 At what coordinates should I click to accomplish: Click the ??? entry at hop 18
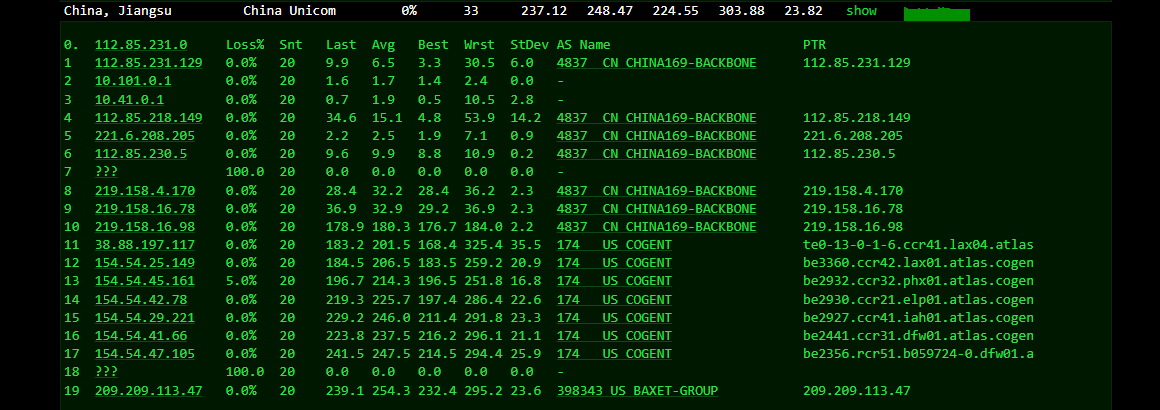tap(106, 372)
